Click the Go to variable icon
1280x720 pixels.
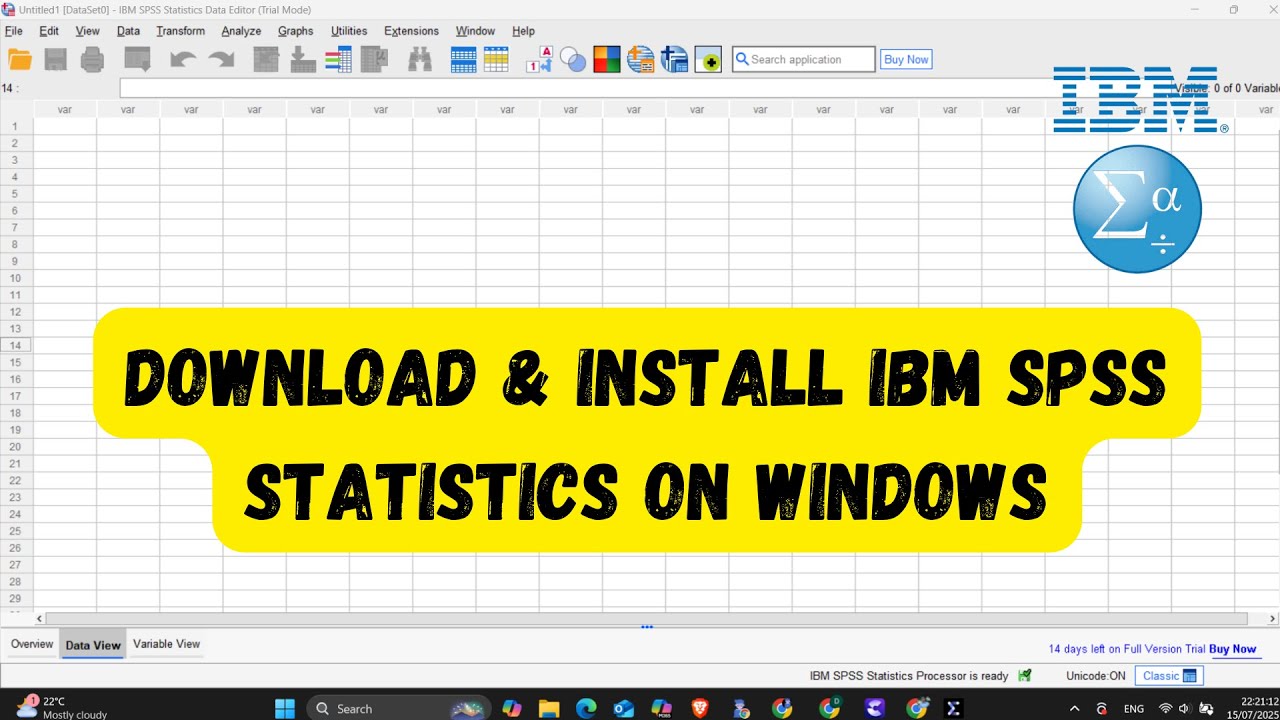pos(303,60)
